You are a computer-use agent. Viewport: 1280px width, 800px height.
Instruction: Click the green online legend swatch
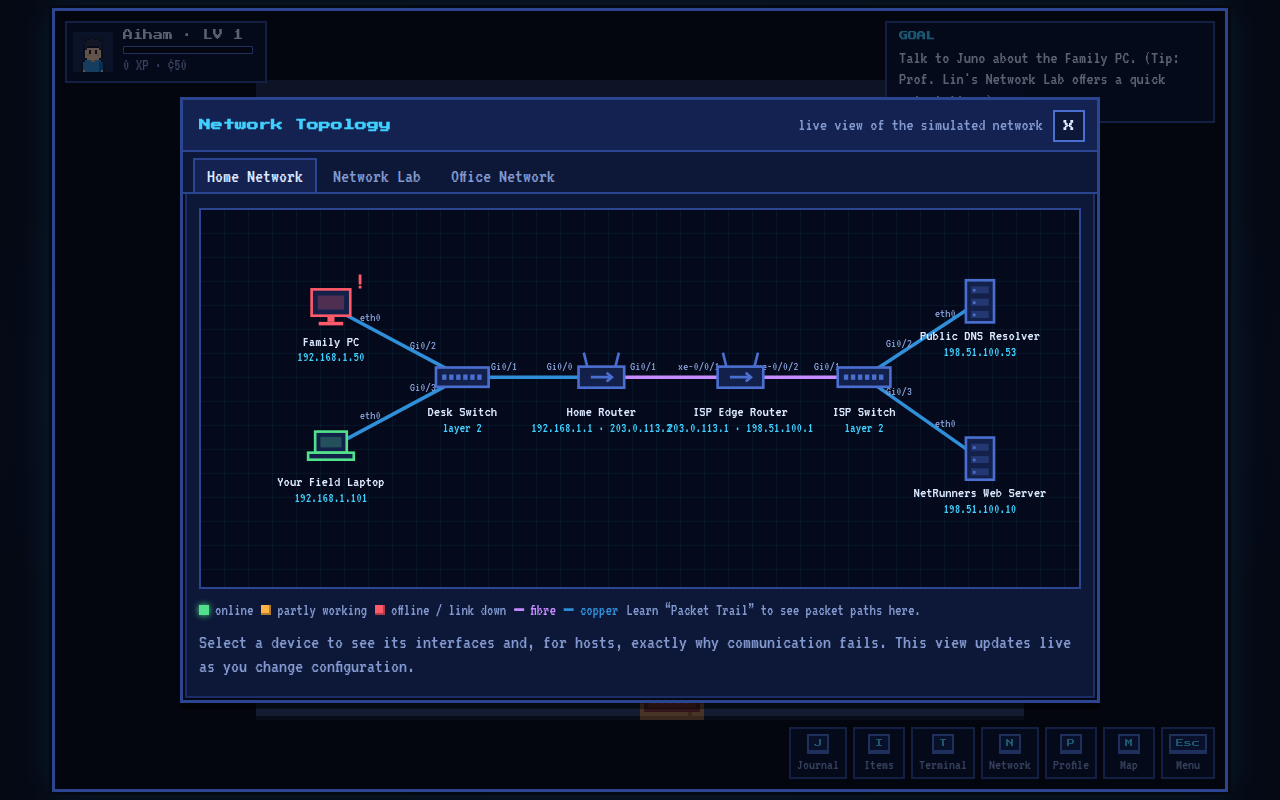[x=204, y=610]
